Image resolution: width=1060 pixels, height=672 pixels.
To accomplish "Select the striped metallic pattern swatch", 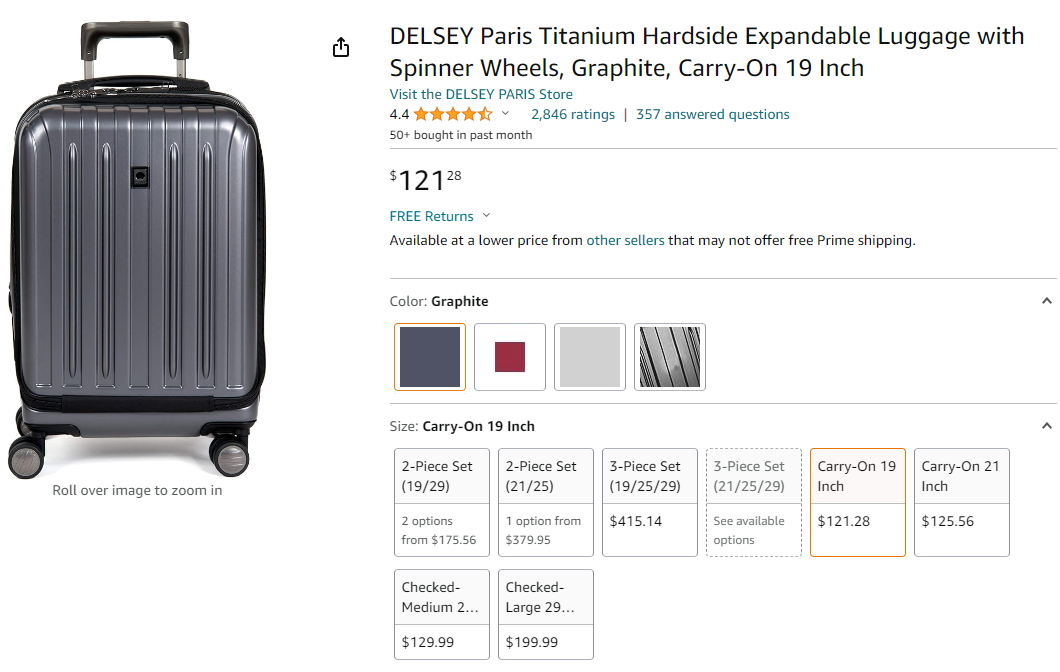I will [x=670, y=357].
